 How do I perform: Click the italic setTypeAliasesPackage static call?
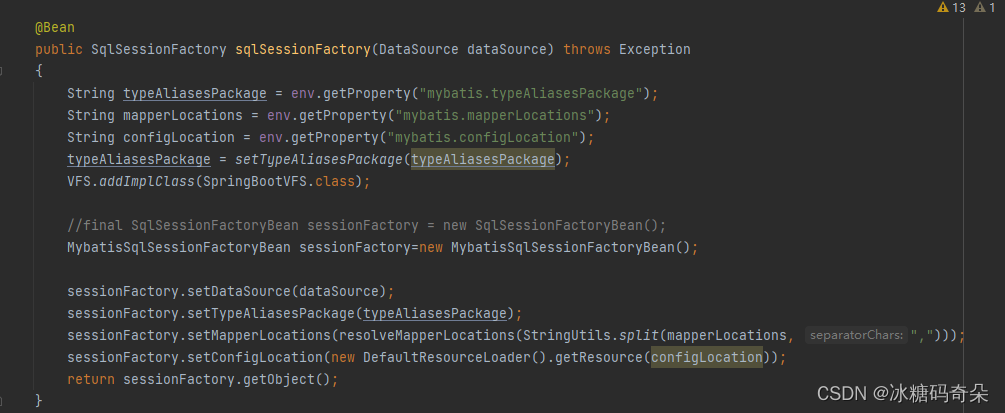319,159
